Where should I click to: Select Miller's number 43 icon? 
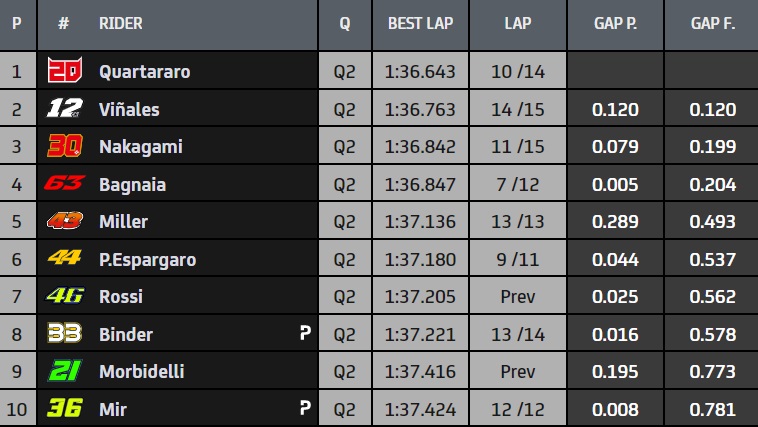(x=64, y=221)
